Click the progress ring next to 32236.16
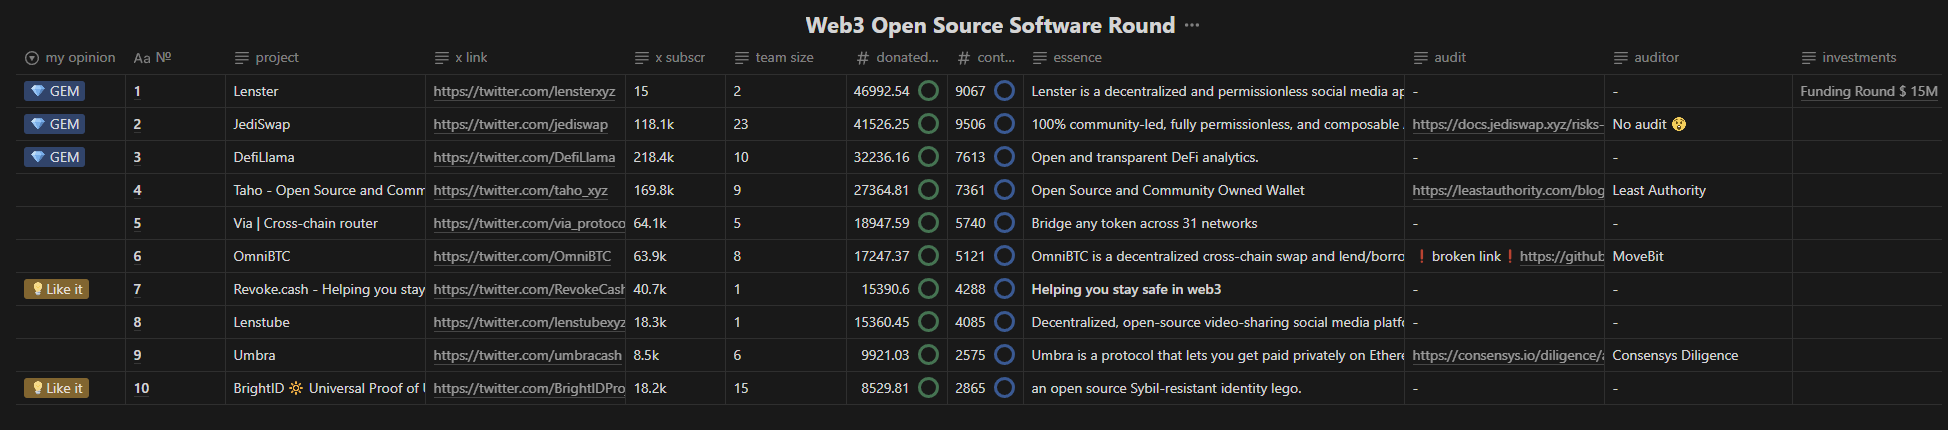 point(928,157)
